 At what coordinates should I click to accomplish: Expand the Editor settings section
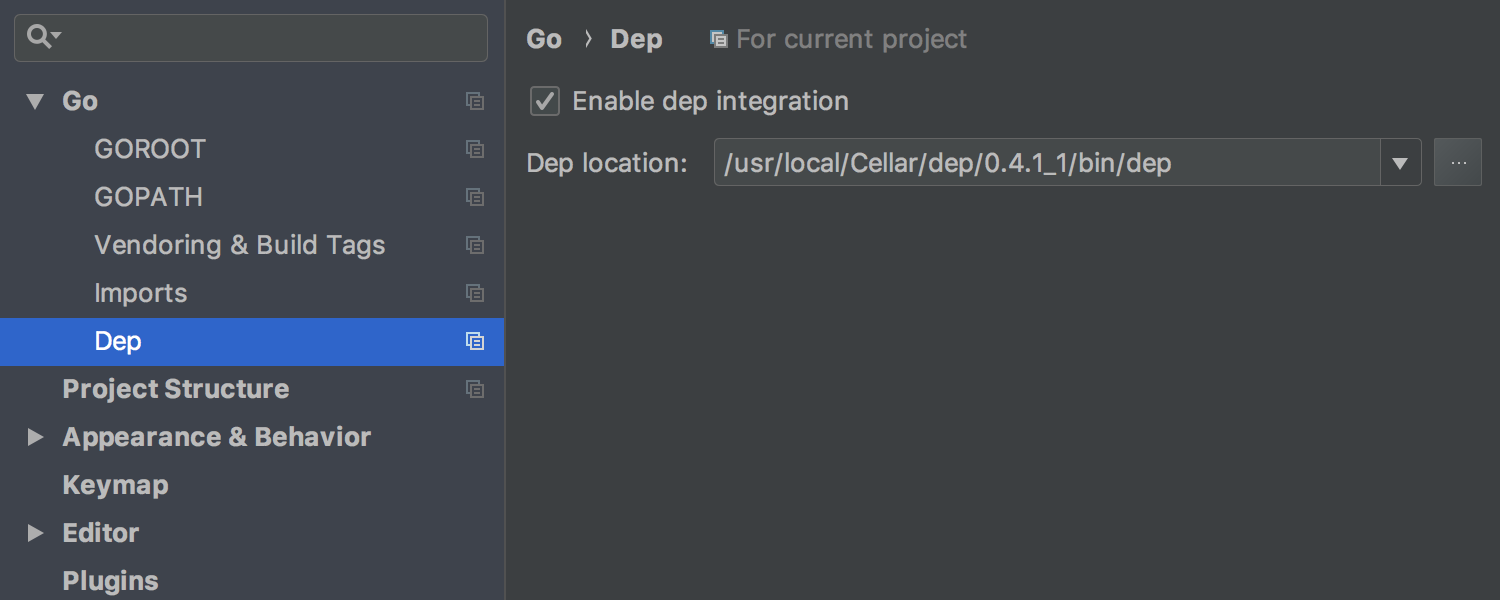click(x=36, y=533)
